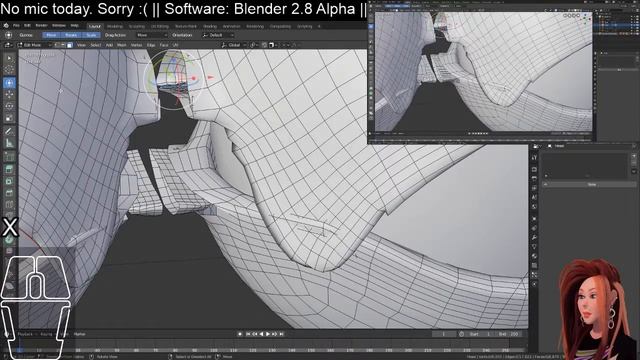Open the Edge menu

click(x=151, y=45)
